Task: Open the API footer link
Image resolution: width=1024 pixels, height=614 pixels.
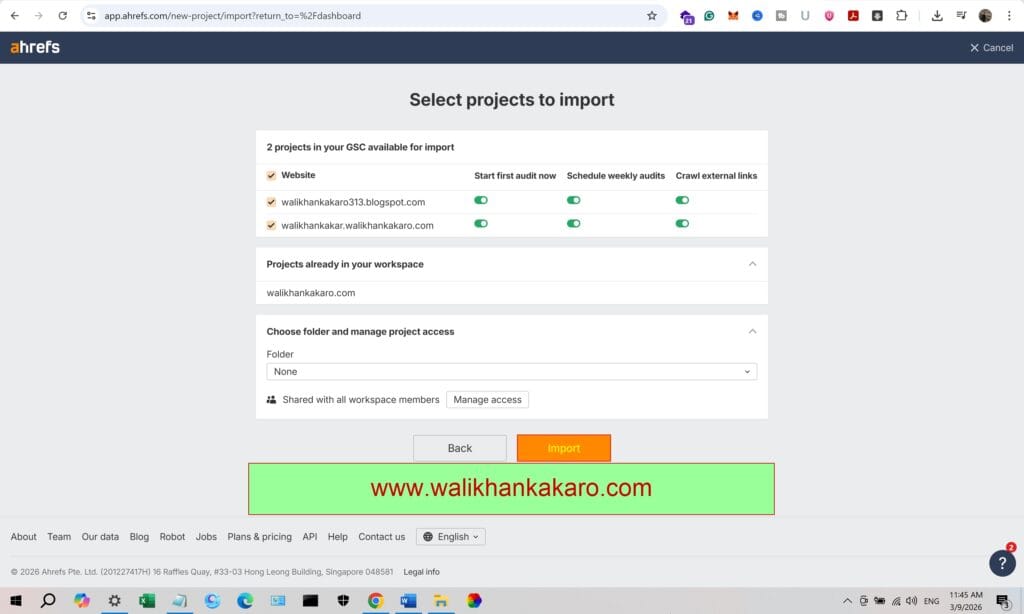Action: [x=310, y=536]
